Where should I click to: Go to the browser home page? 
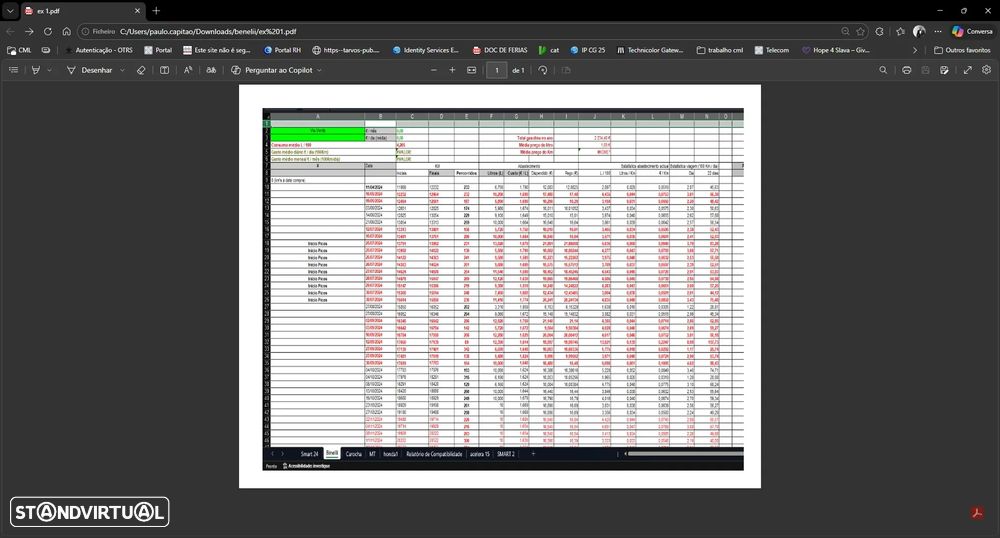click(x=66, y=31)
